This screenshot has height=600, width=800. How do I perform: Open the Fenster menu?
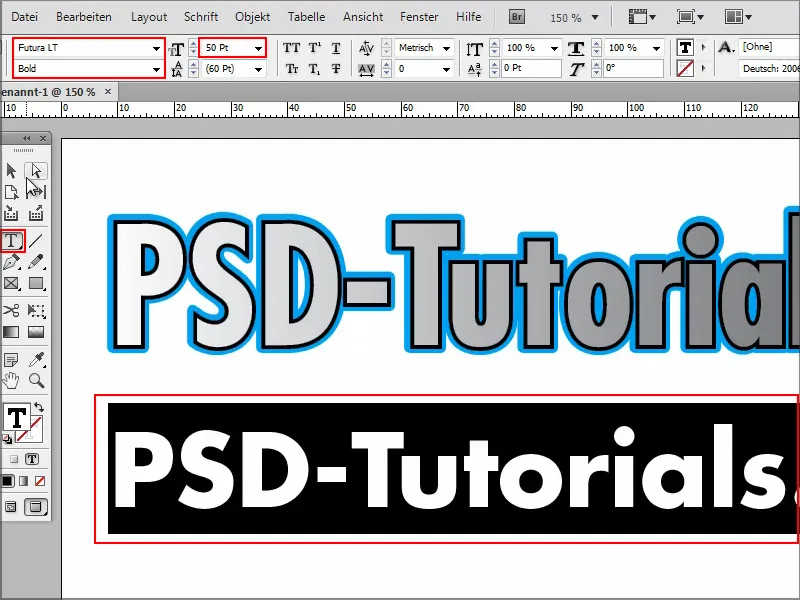pyautogui.click(x=419, y=17)
